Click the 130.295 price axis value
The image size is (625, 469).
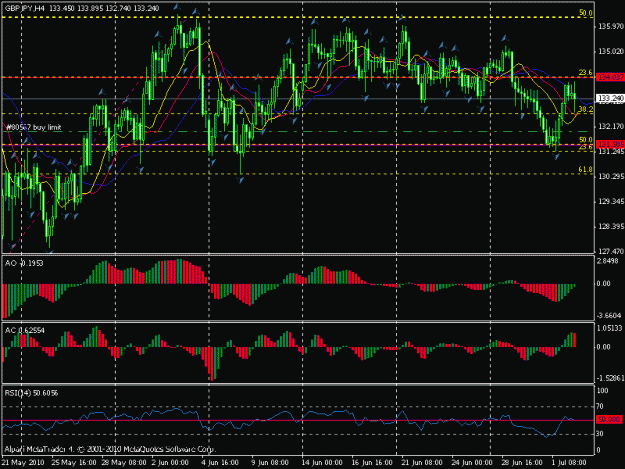coord(611,177)
